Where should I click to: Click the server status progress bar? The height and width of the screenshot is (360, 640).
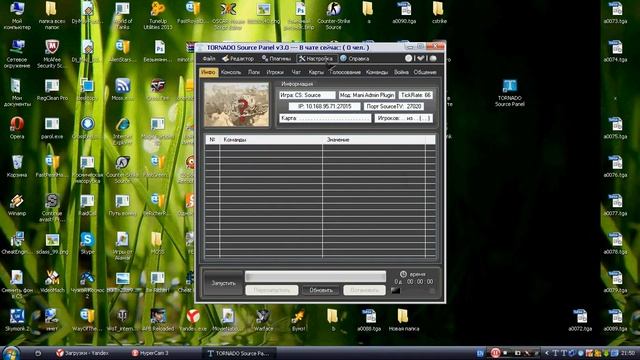pos(315,277)
